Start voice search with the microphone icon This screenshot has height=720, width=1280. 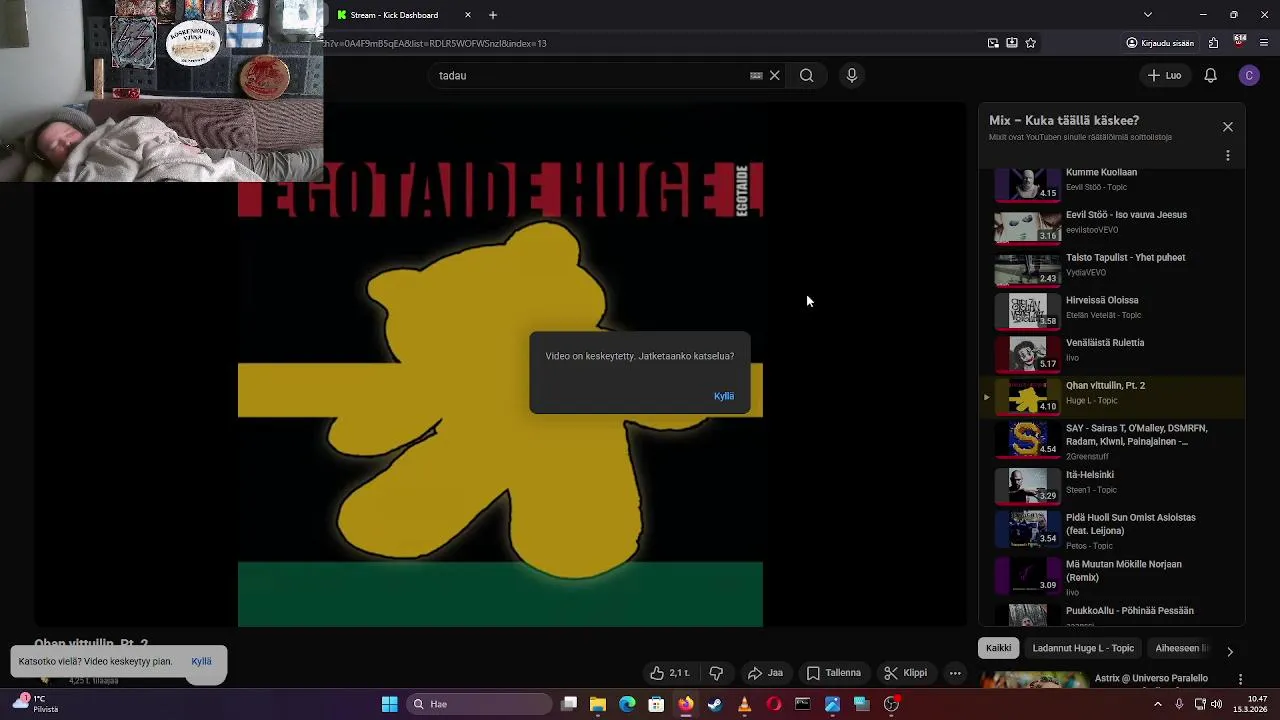[852, 75]
